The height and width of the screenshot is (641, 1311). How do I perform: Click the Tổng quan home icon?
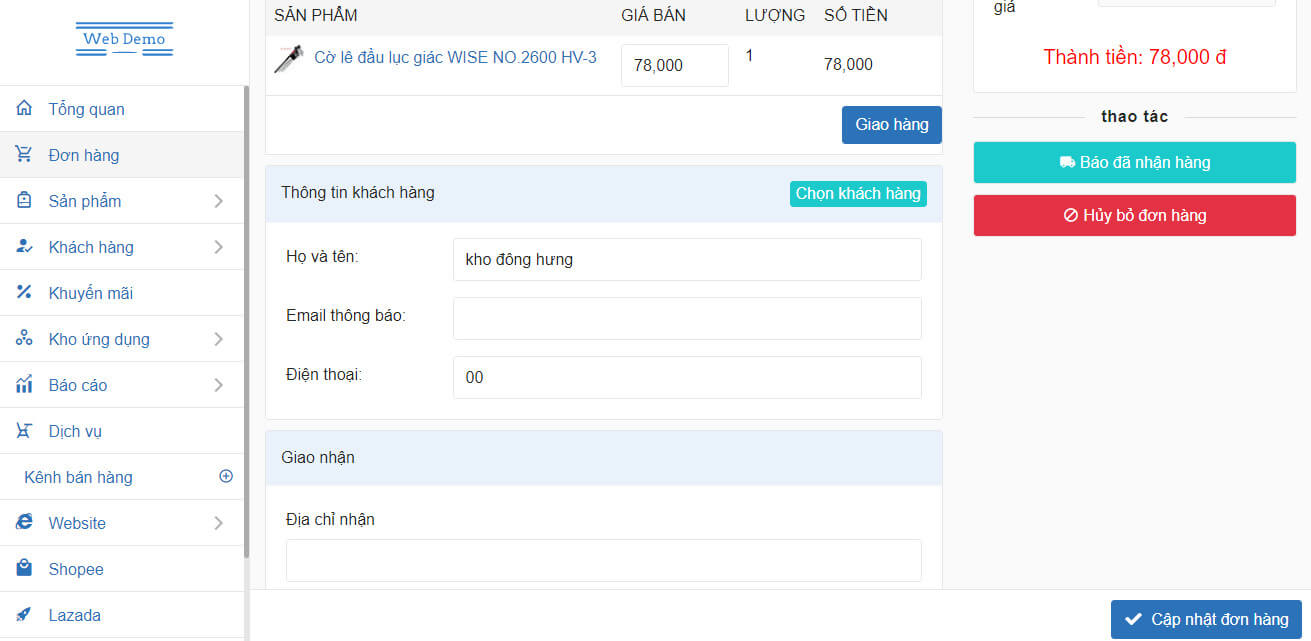tap(25, 109)
